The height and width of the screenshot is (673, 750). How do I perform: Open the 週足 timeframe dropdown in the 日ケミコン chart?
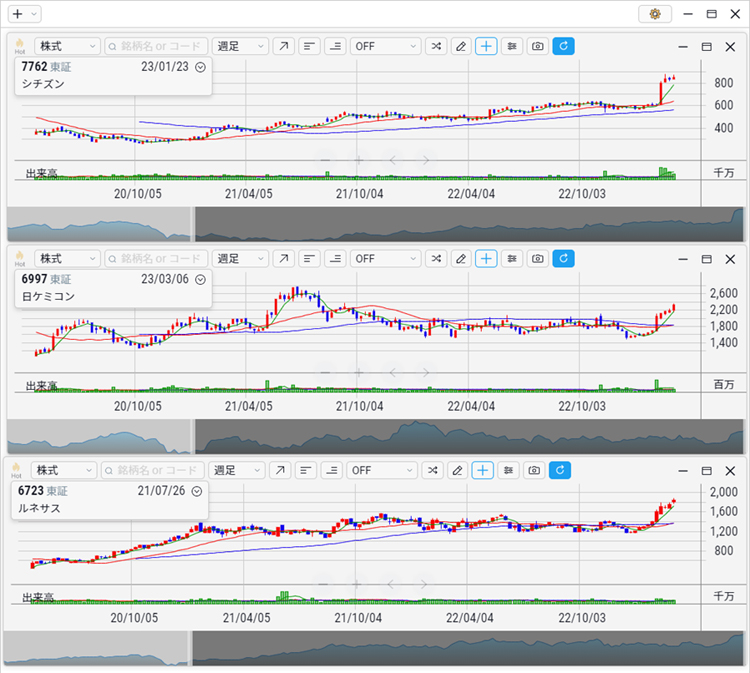tap(241, 258)
